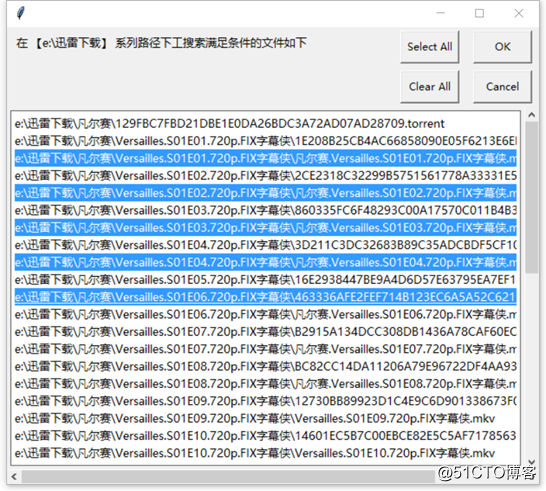Deselect highlighted S01E03 凡尔赛.Versailles row
This screenshot has height=491, width=546.
(x=266, y=228)
